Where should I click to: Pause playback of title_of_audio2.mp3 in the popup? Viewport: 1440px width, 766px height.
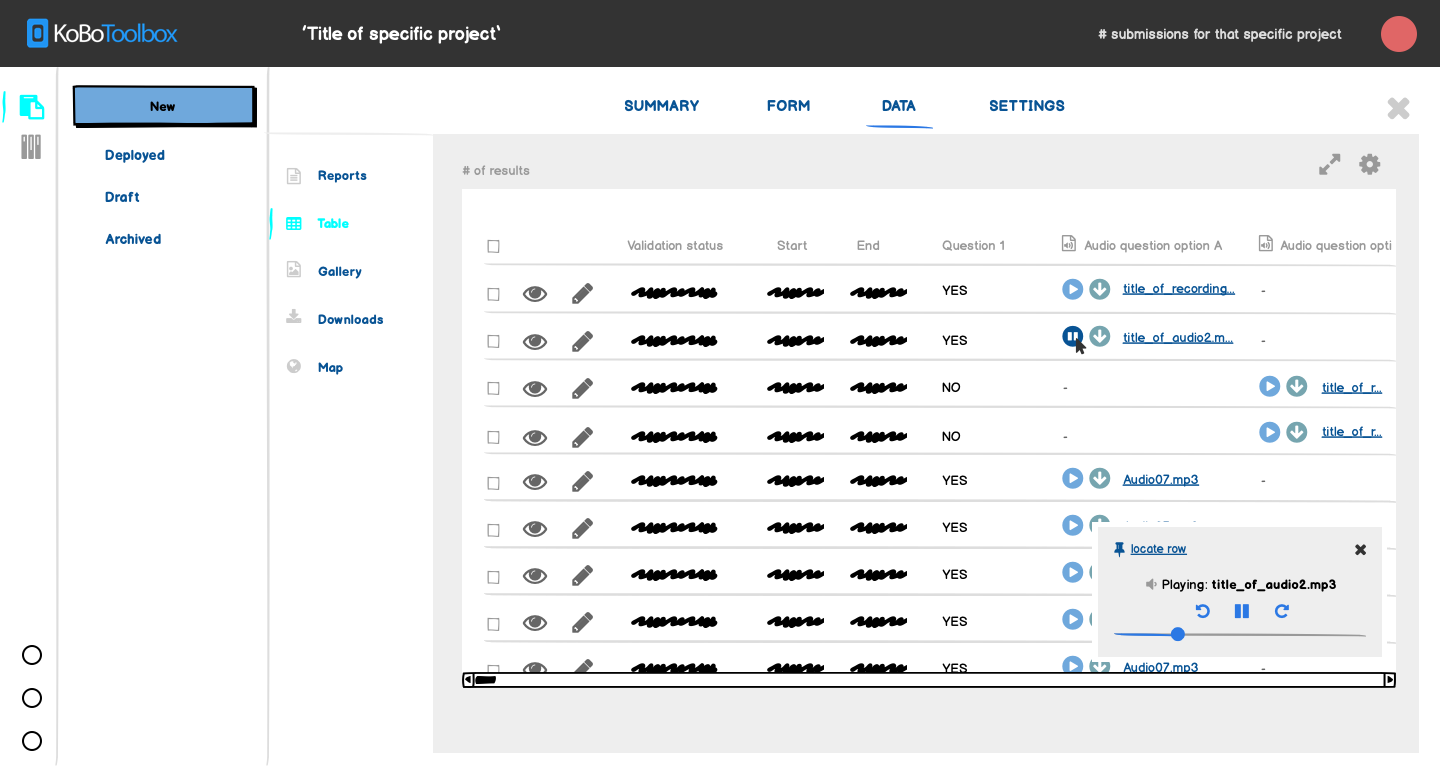pyautogui.click(x=1241, y=611)
